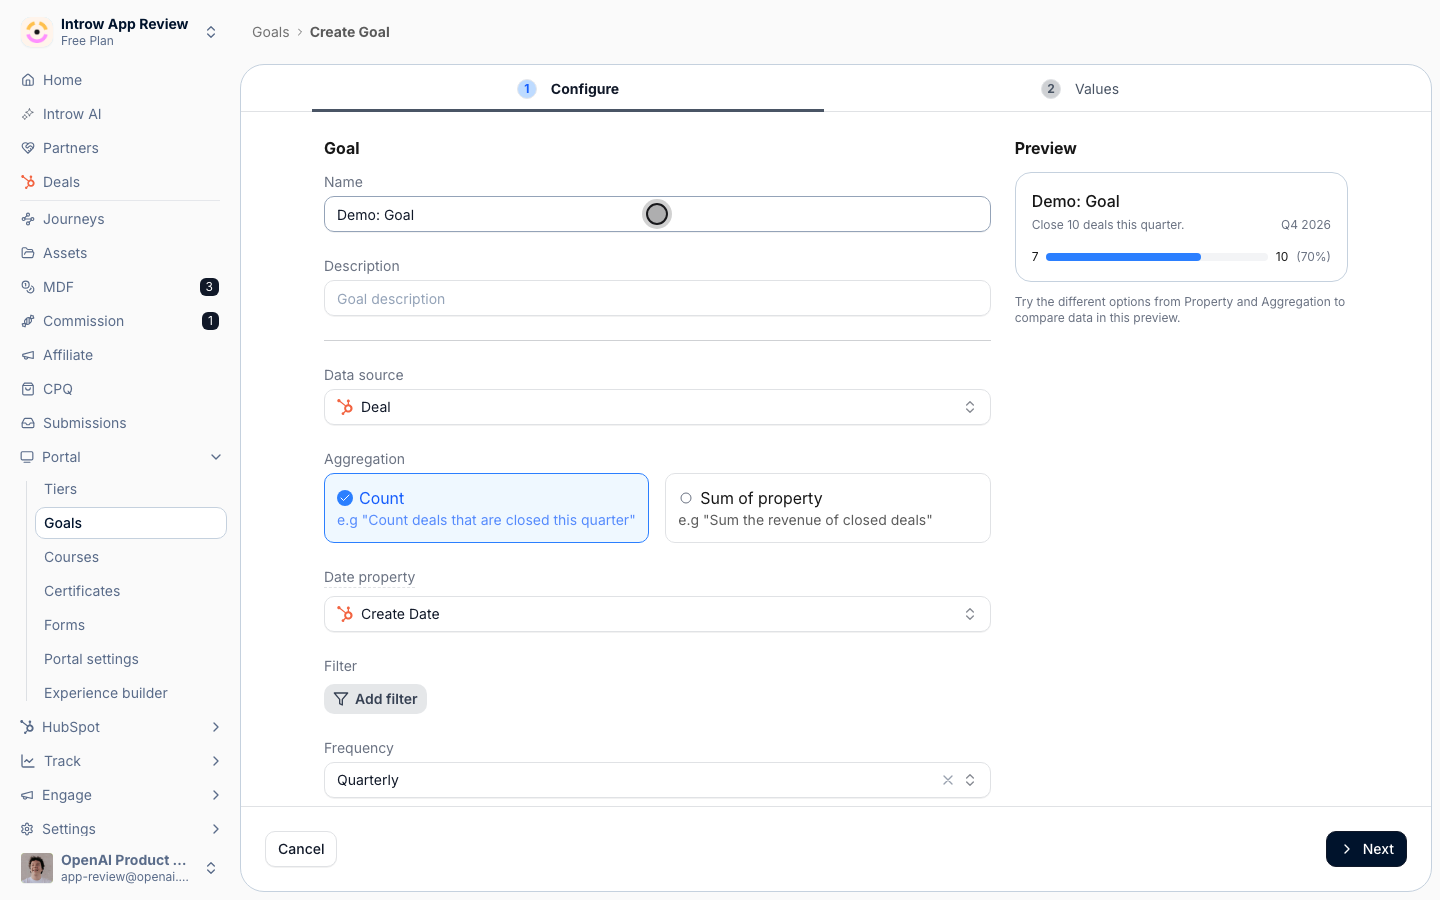Click the Goals breadcrumb link
The image size is (1440, 900).
(x=270, y=32)
